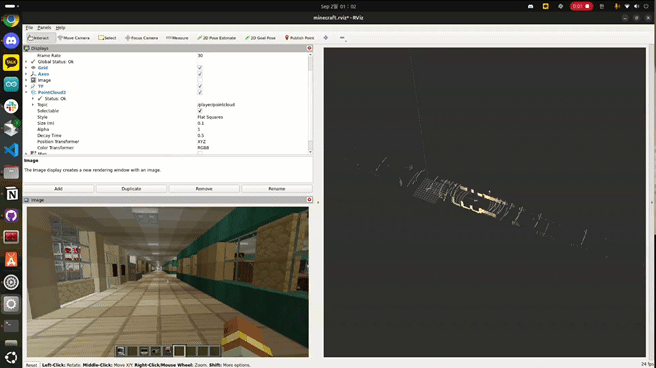Screen dimensions: 656x368
Task: Click the Minecraft camera image view
Action: (168, 282)
